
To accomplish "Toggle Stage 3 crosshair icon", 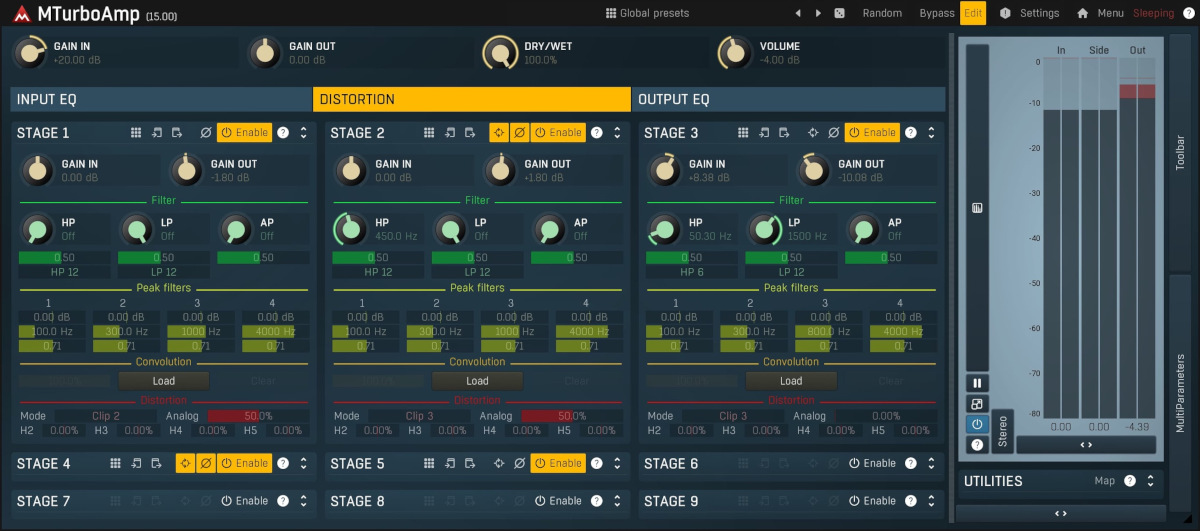I will [813, 133].
